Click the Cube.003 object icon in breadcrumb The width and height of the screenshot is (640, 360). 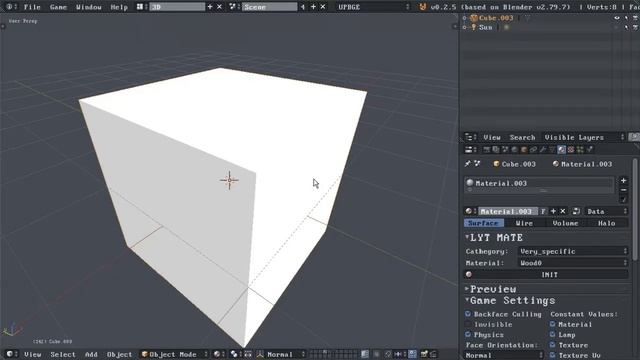[496, 164]
